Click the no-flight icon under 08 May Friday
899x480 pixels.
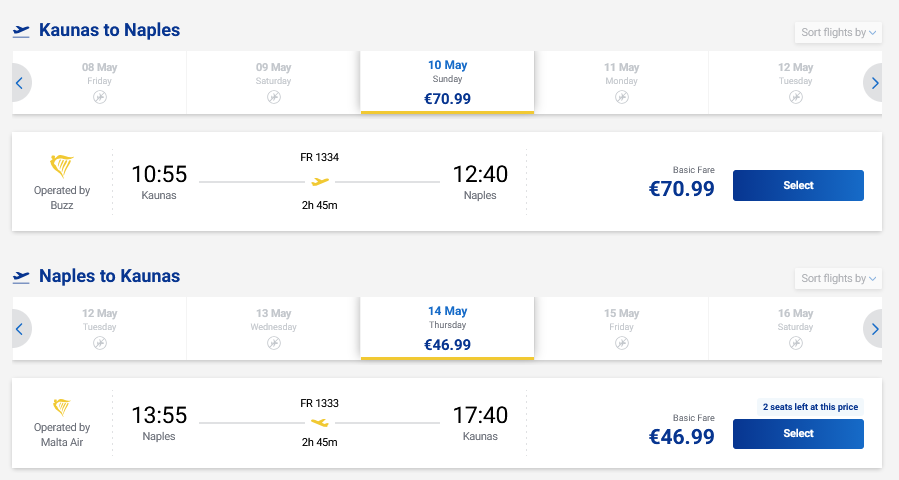click(x=99, y=97)
